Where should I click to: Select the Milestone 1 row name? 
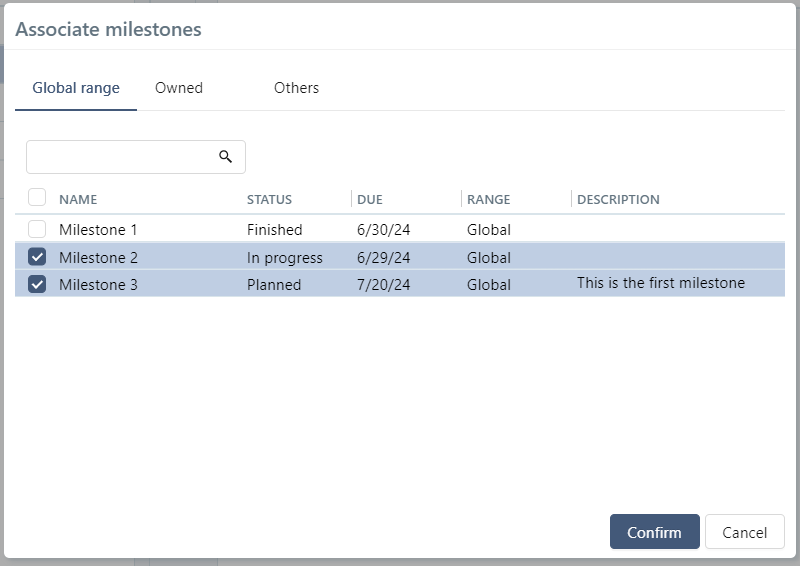[98, 230]
